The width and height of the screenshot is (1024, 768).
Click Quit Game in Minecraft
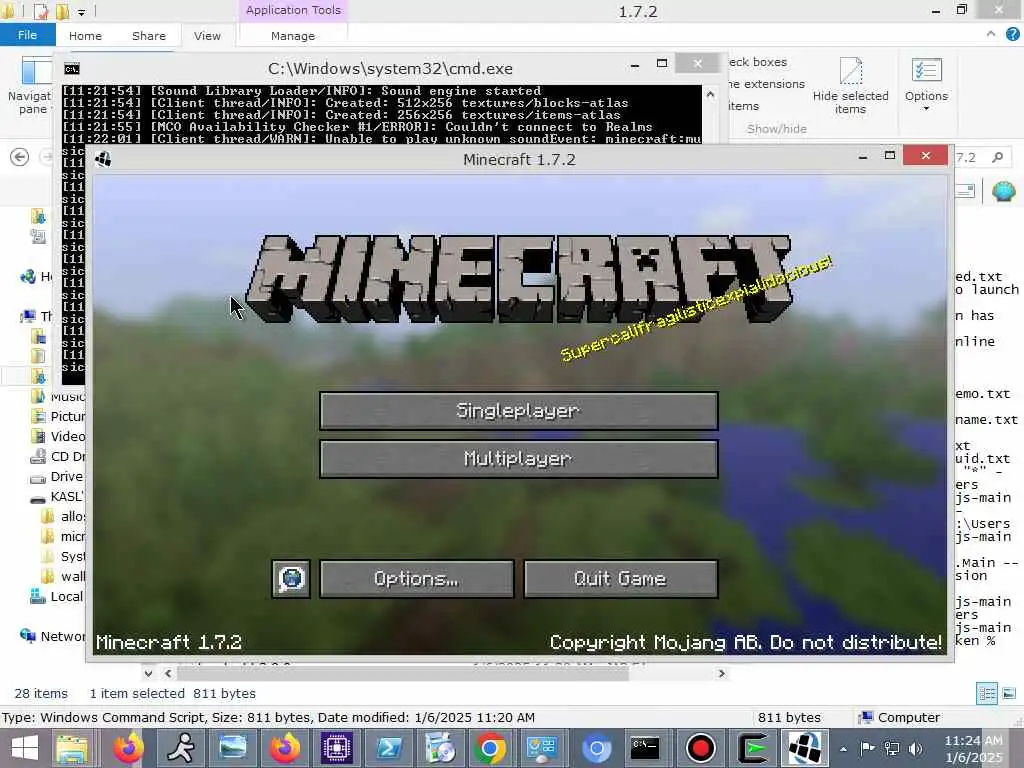[x=620, y=579]
